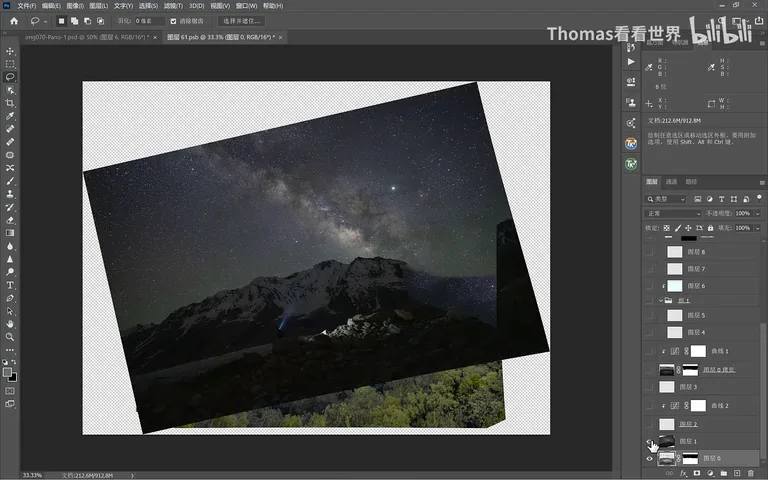Show adjustment layer 曲线 1
The image size is (768, 480).
[649, 351]
